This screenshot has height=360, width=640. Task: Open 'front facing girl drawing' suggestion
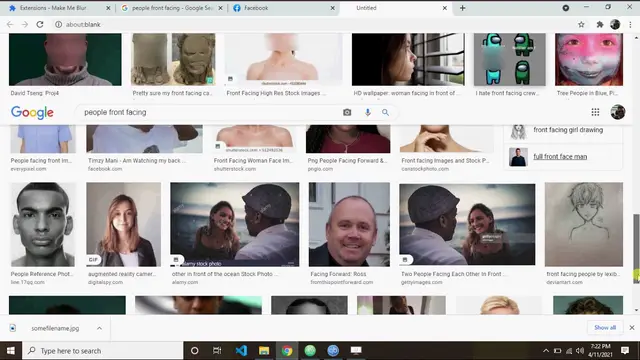pyautogui.click(x=568, y=130)
